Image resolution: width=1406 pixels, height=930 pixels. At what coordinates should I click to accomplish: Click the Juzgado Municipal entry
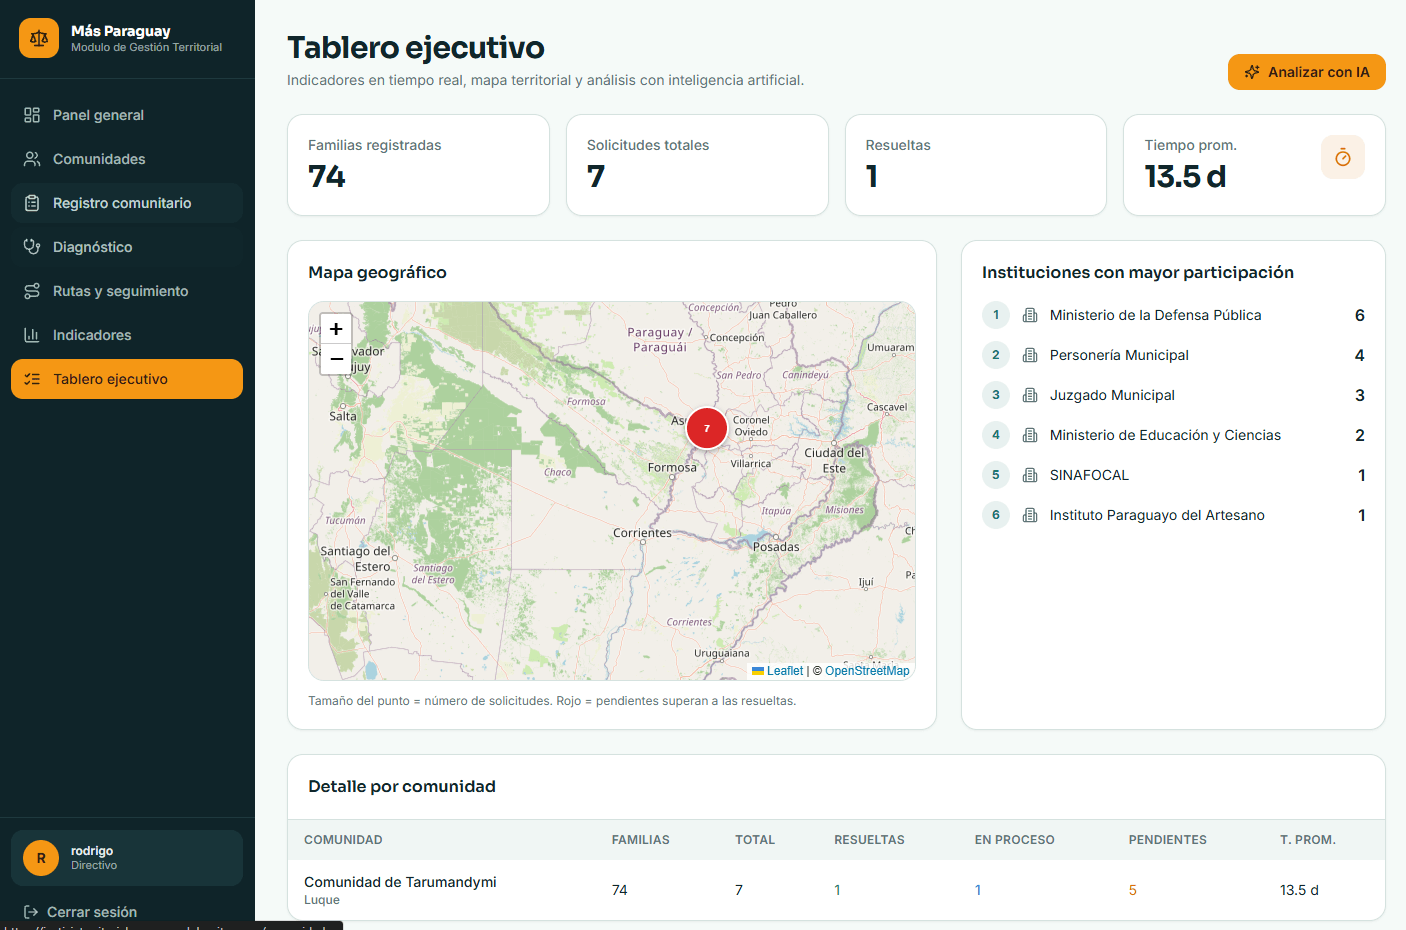(1173, 395)
